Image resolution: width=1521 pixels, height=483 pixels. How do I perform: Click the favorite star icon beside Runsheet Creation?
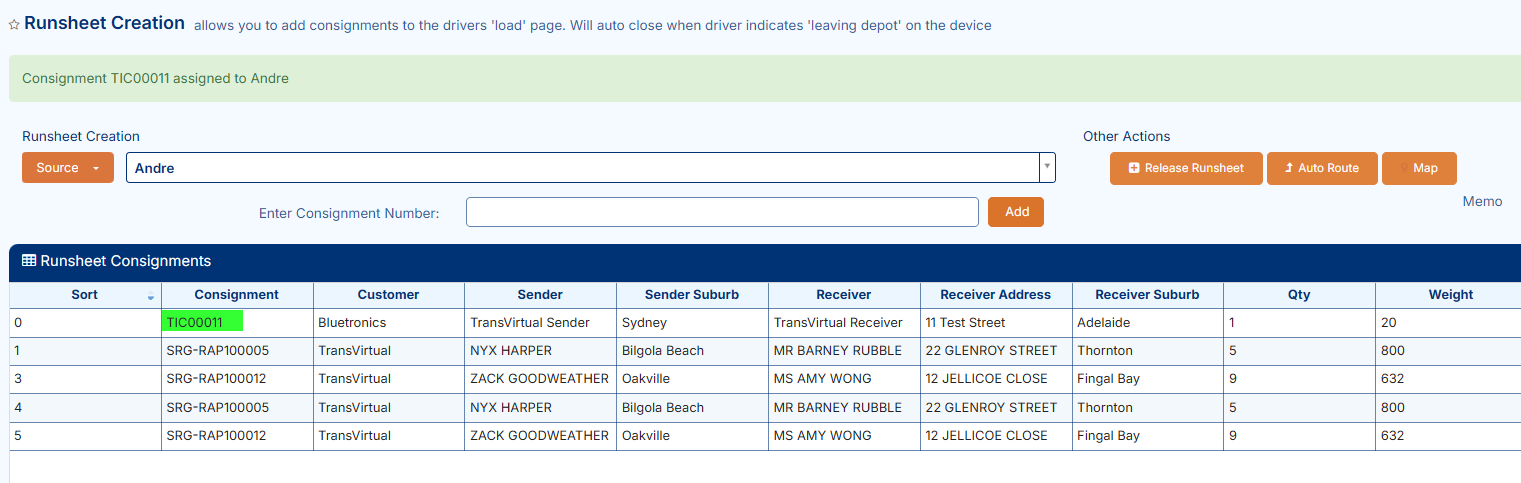(x=14, y=25)
